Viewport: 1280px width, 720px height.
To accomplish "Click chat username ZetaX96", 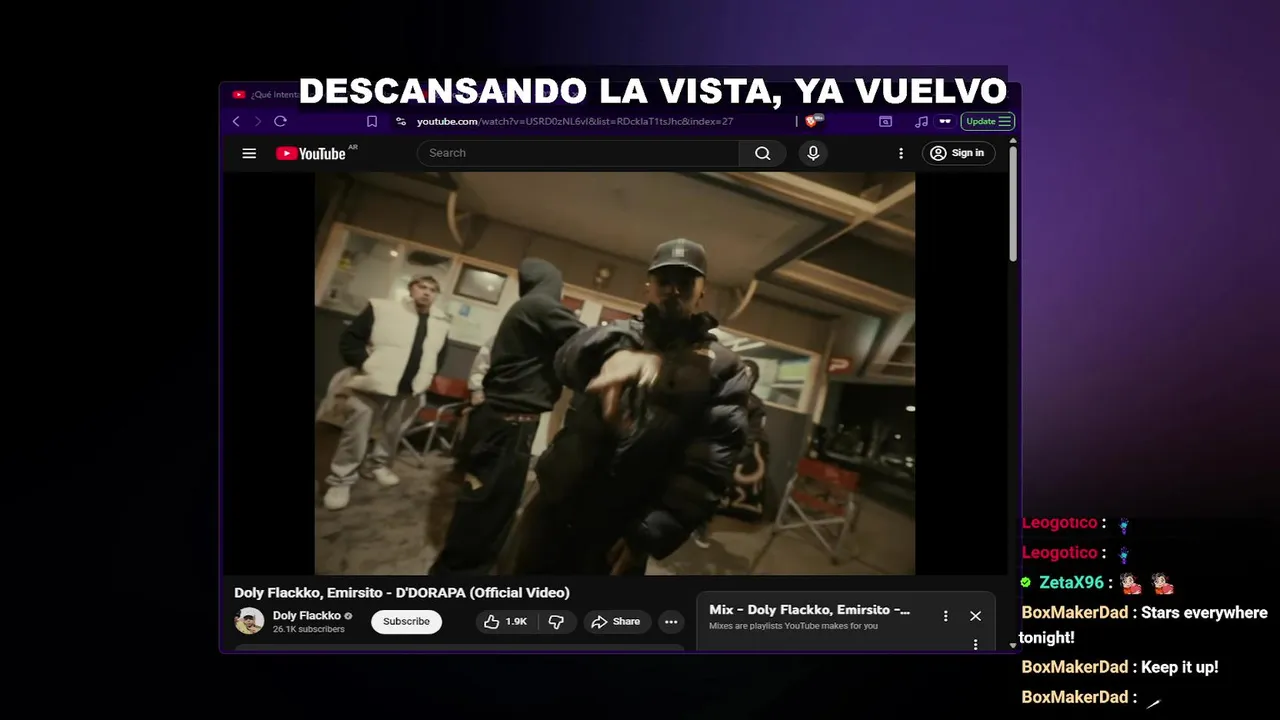I will point(1071,582).
